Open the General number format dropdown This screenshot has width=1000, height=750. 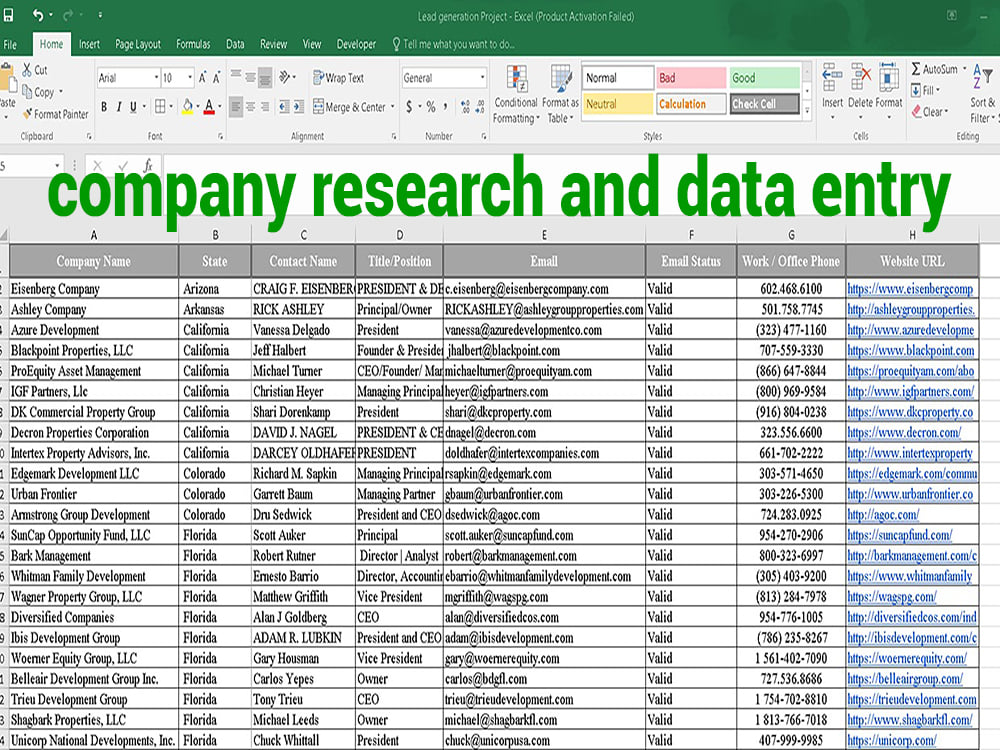[x=483, y=78]
